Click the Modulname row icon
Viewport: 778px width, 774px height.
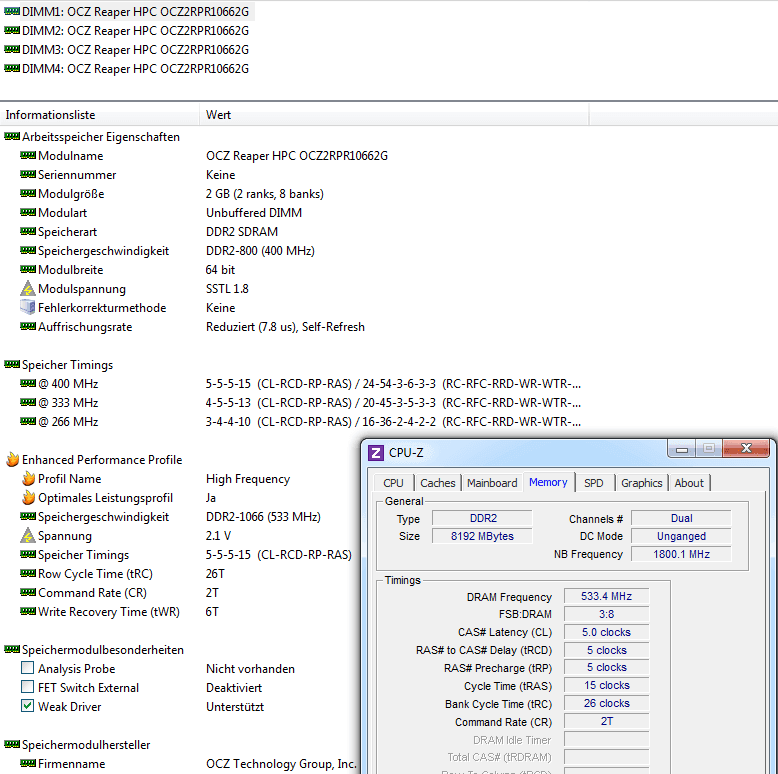click(28, 155)
